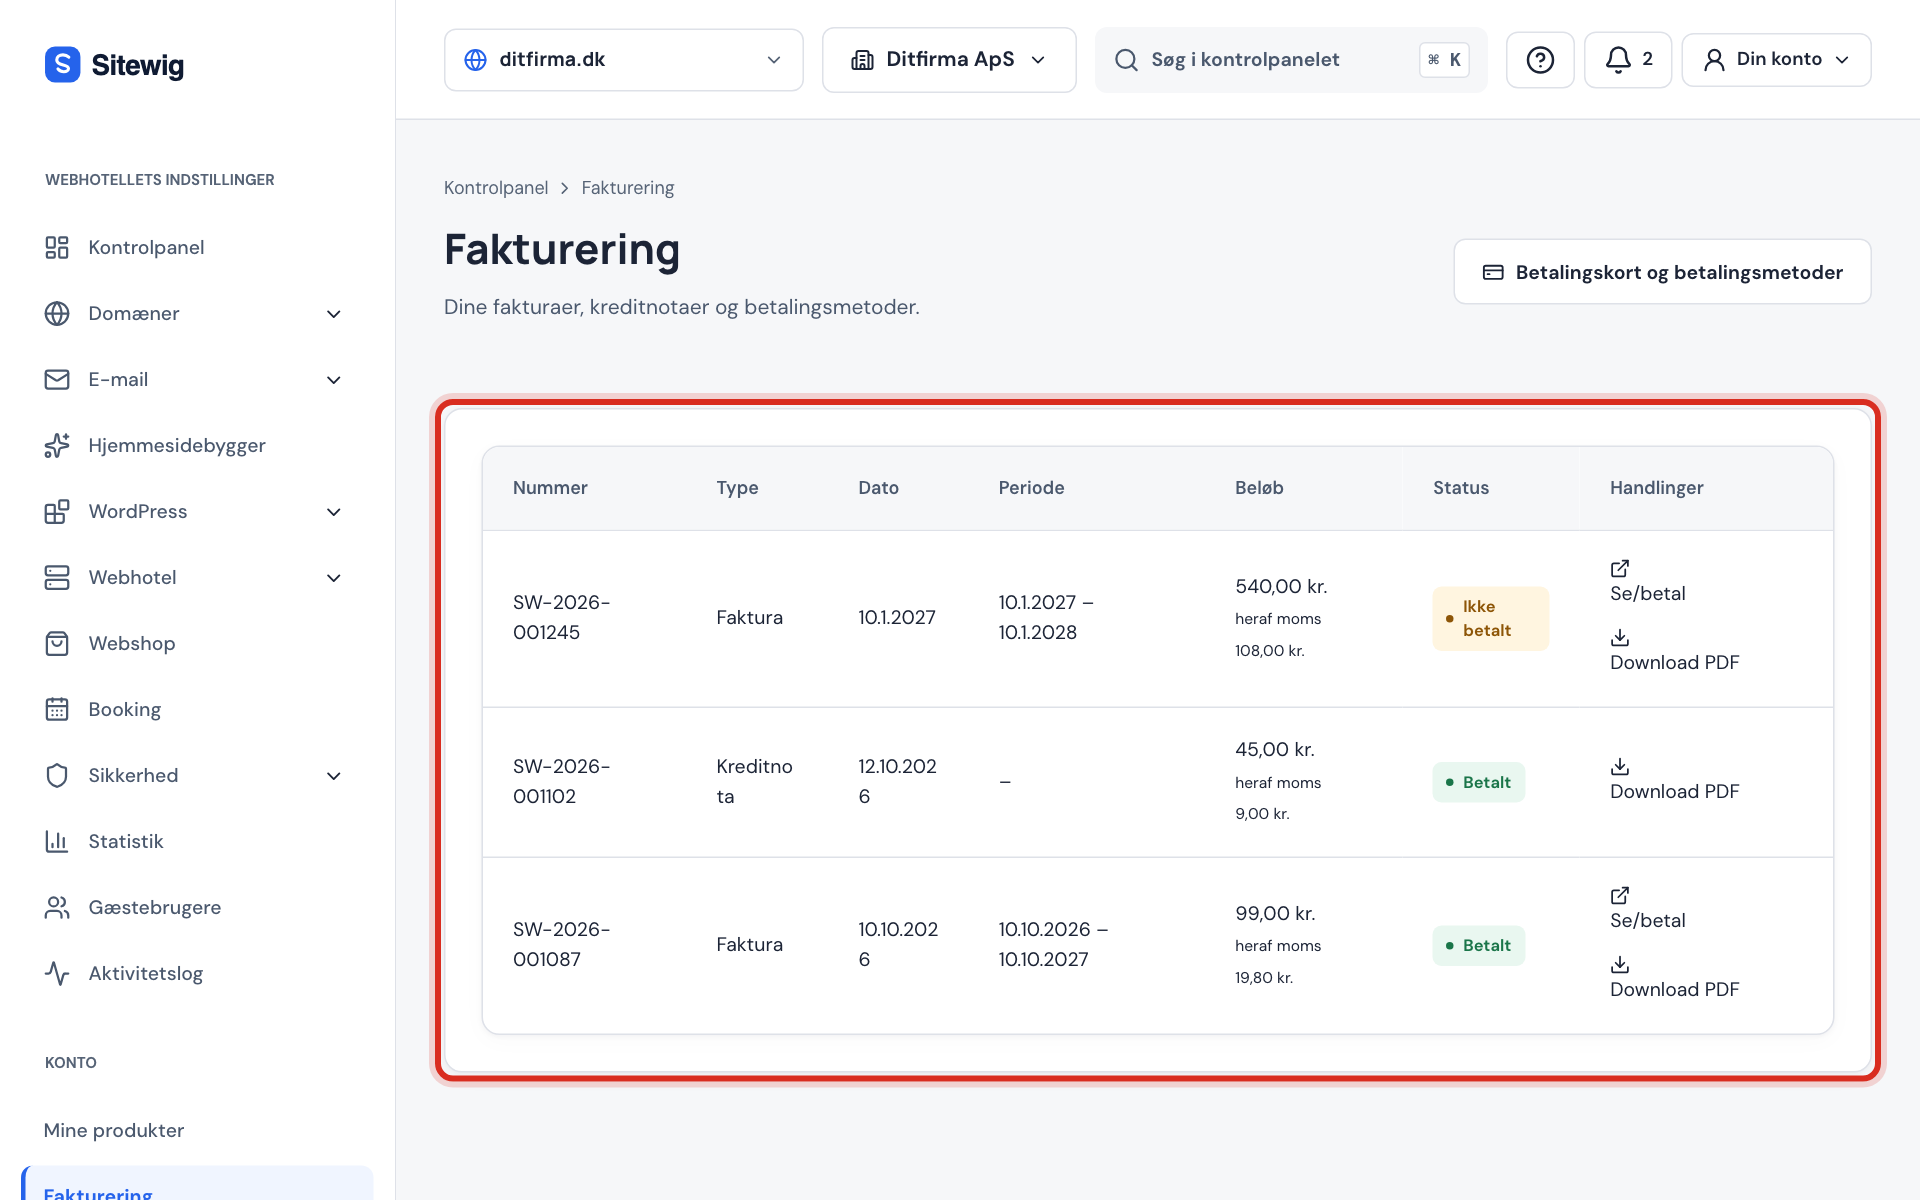This screenshot has width=1920, height=1200.
Task: Open the ditfirma.dk domain dropdown
Action: 624,60
